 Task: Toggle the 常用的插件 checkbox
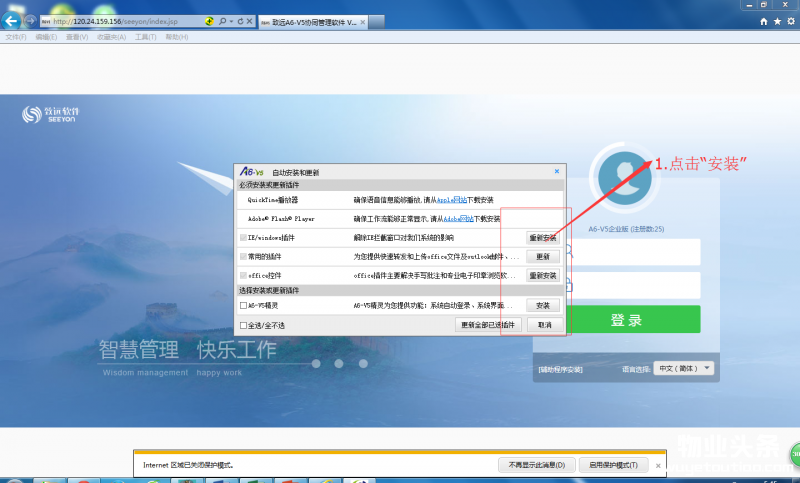(243, 257)
